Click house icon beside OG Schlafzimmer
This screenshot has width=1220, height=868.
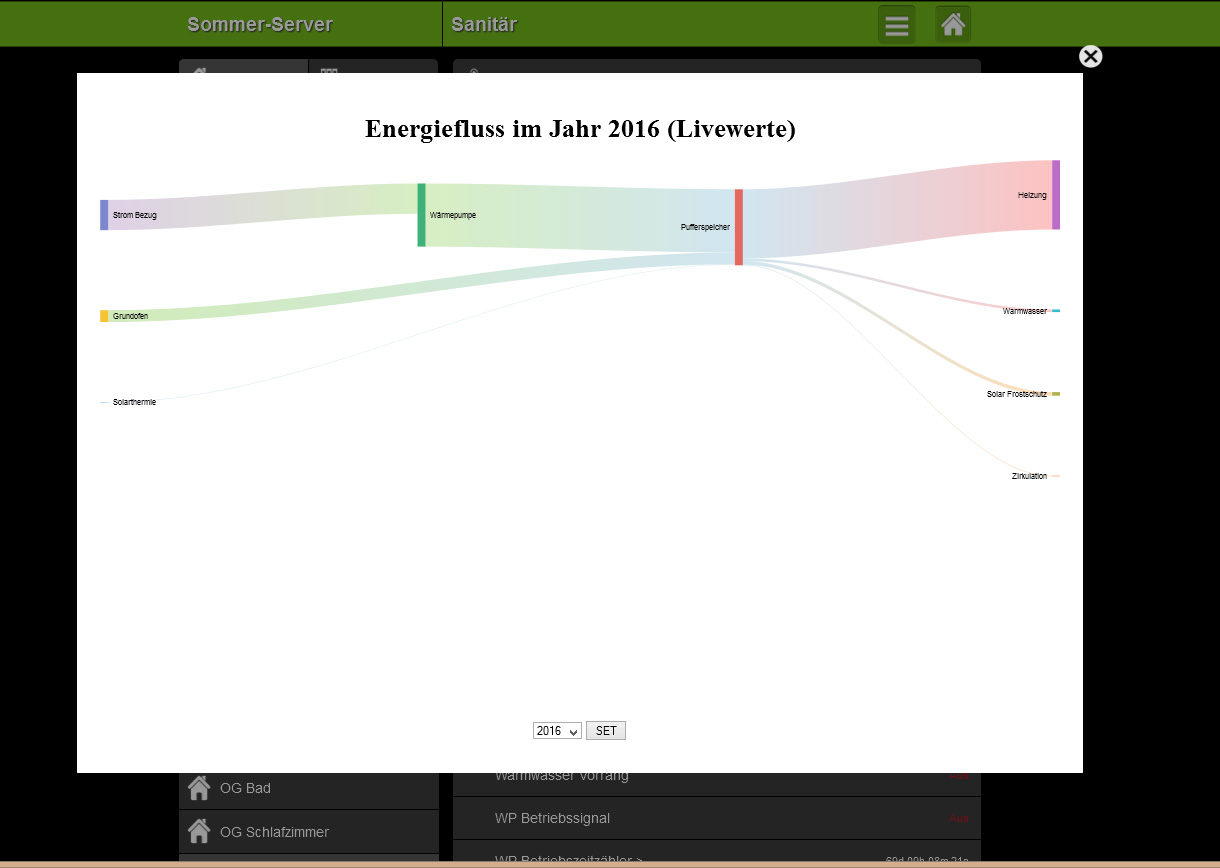point(199,831)
